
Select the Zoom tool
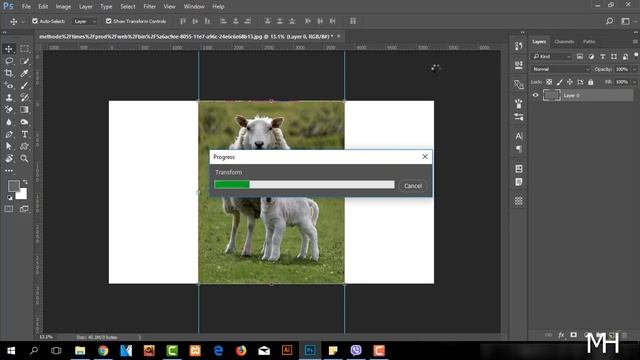[x=24, y=158]
